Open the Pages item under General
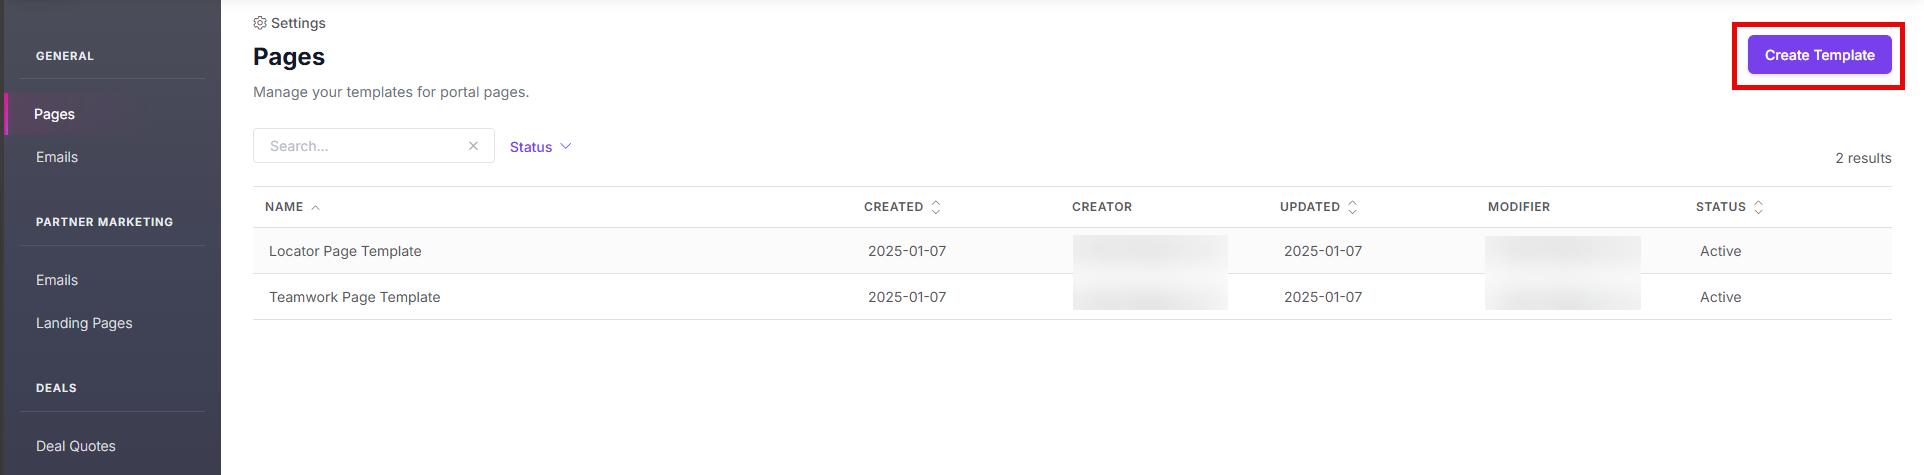The height and width of the screenshot is (475, 1924). [112, 114]
